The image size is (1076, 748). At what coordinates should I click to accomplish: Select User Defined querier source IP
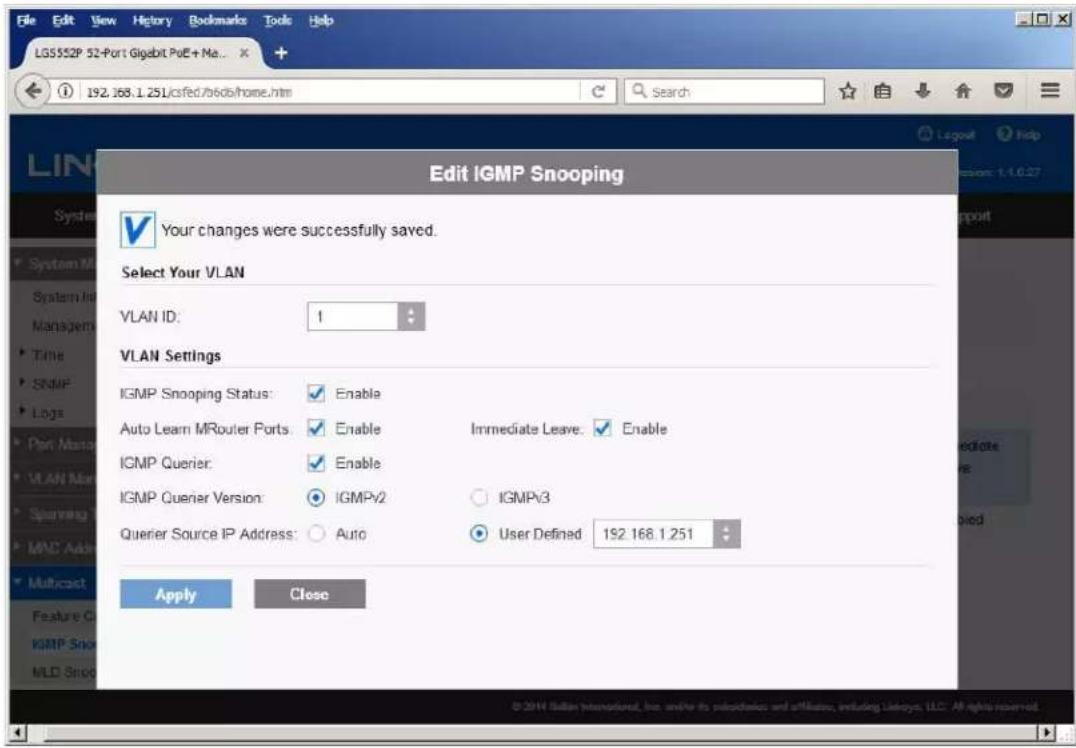[480, 534]
